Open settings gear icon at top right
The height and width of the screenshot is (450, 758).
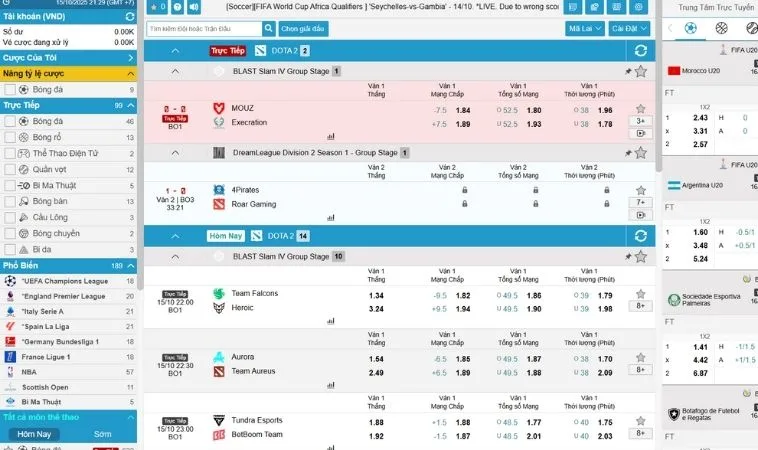click(x=639, y=7)
